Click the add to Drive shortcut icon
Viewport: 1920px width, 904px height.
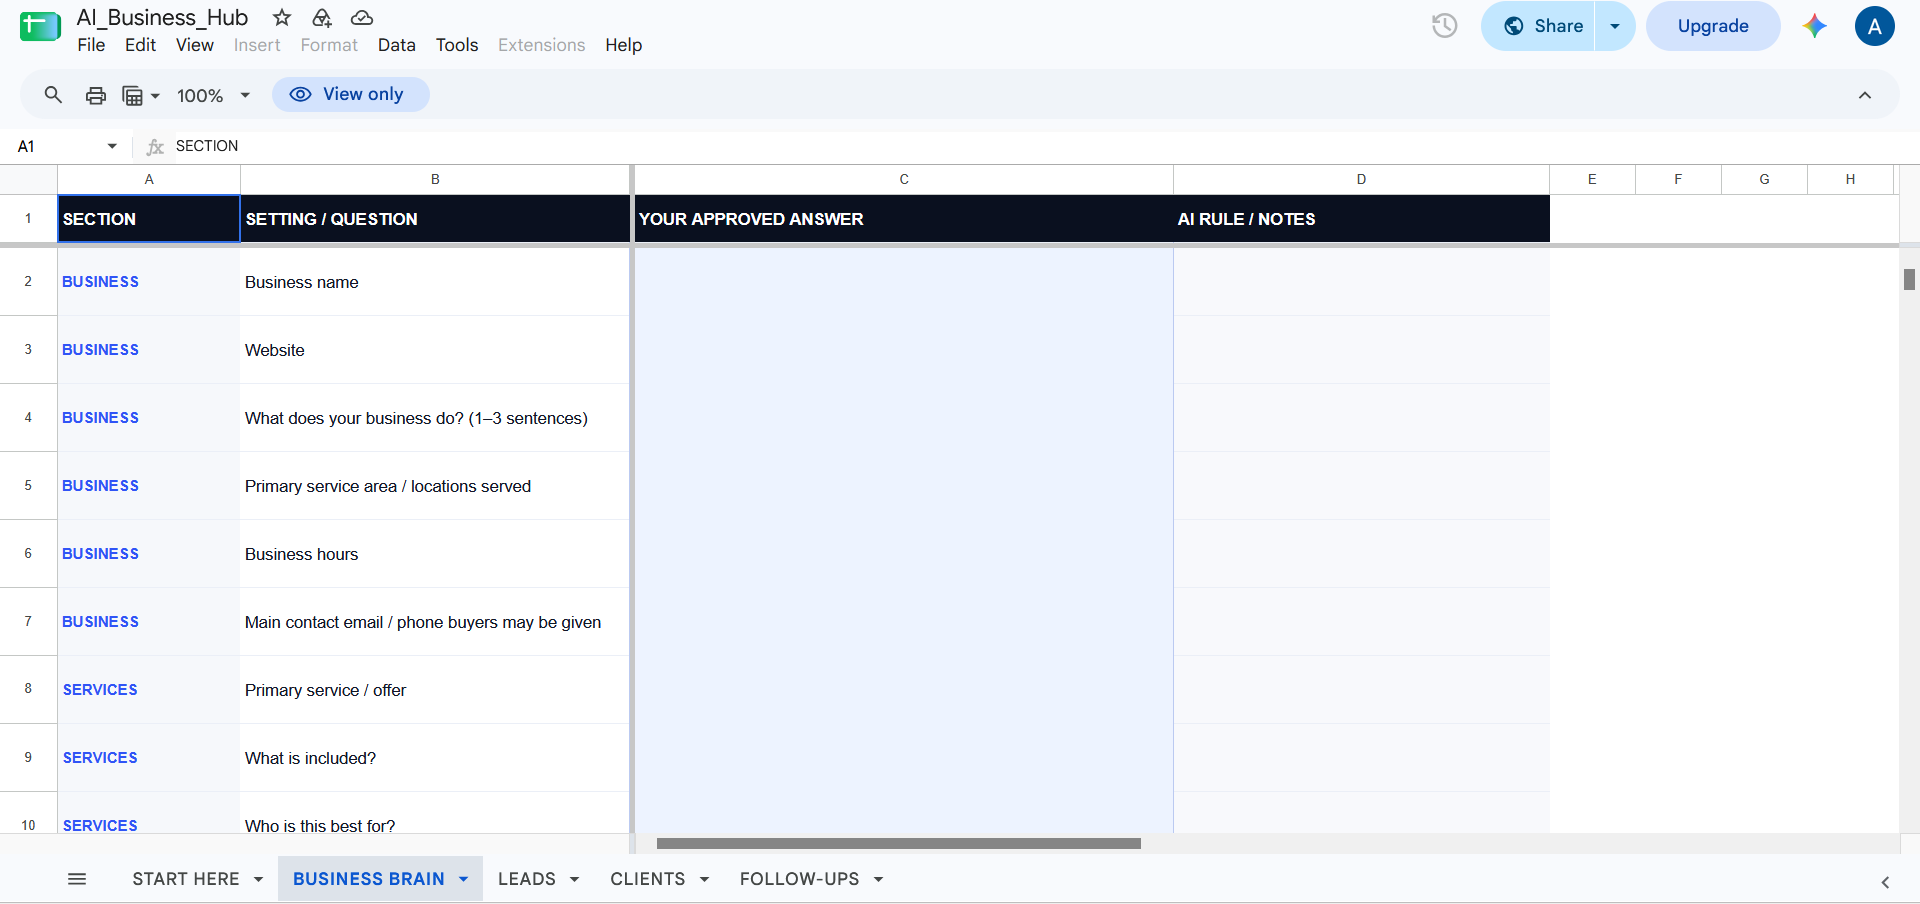point(322,17)
